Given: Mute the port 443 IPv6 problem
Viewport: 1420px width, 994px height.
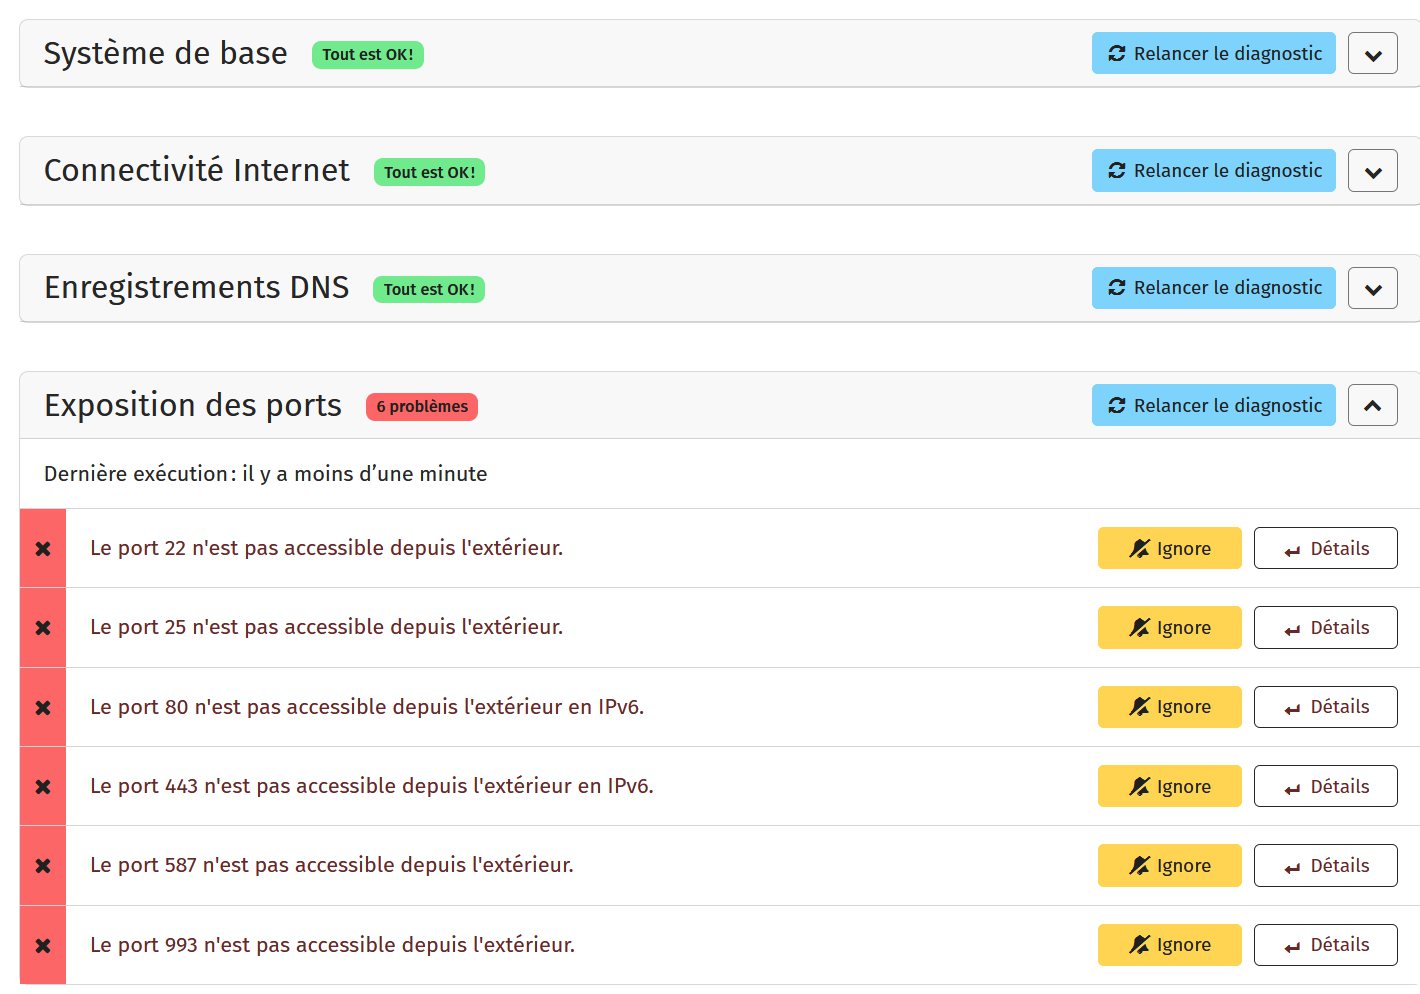Looking at the screenshot, I should click(x=1169, y=786).
